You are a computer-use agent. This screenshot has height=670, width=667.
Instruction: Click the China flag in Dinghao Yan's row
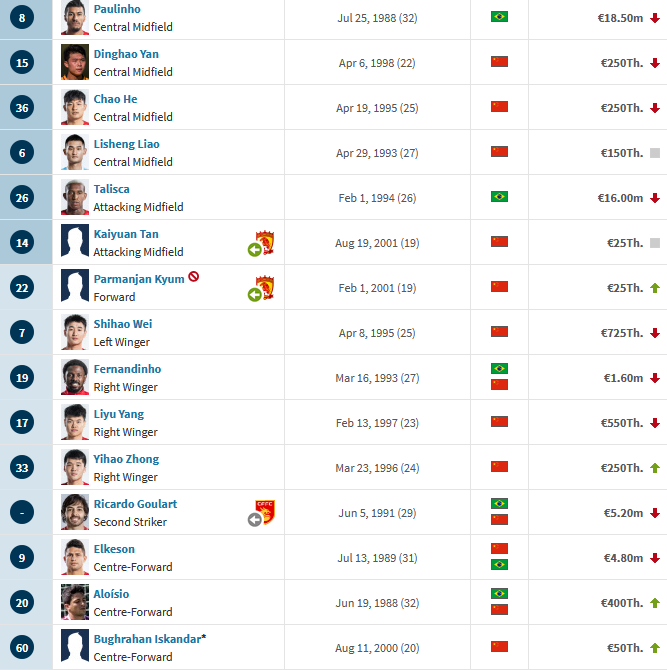click(499, 62)
